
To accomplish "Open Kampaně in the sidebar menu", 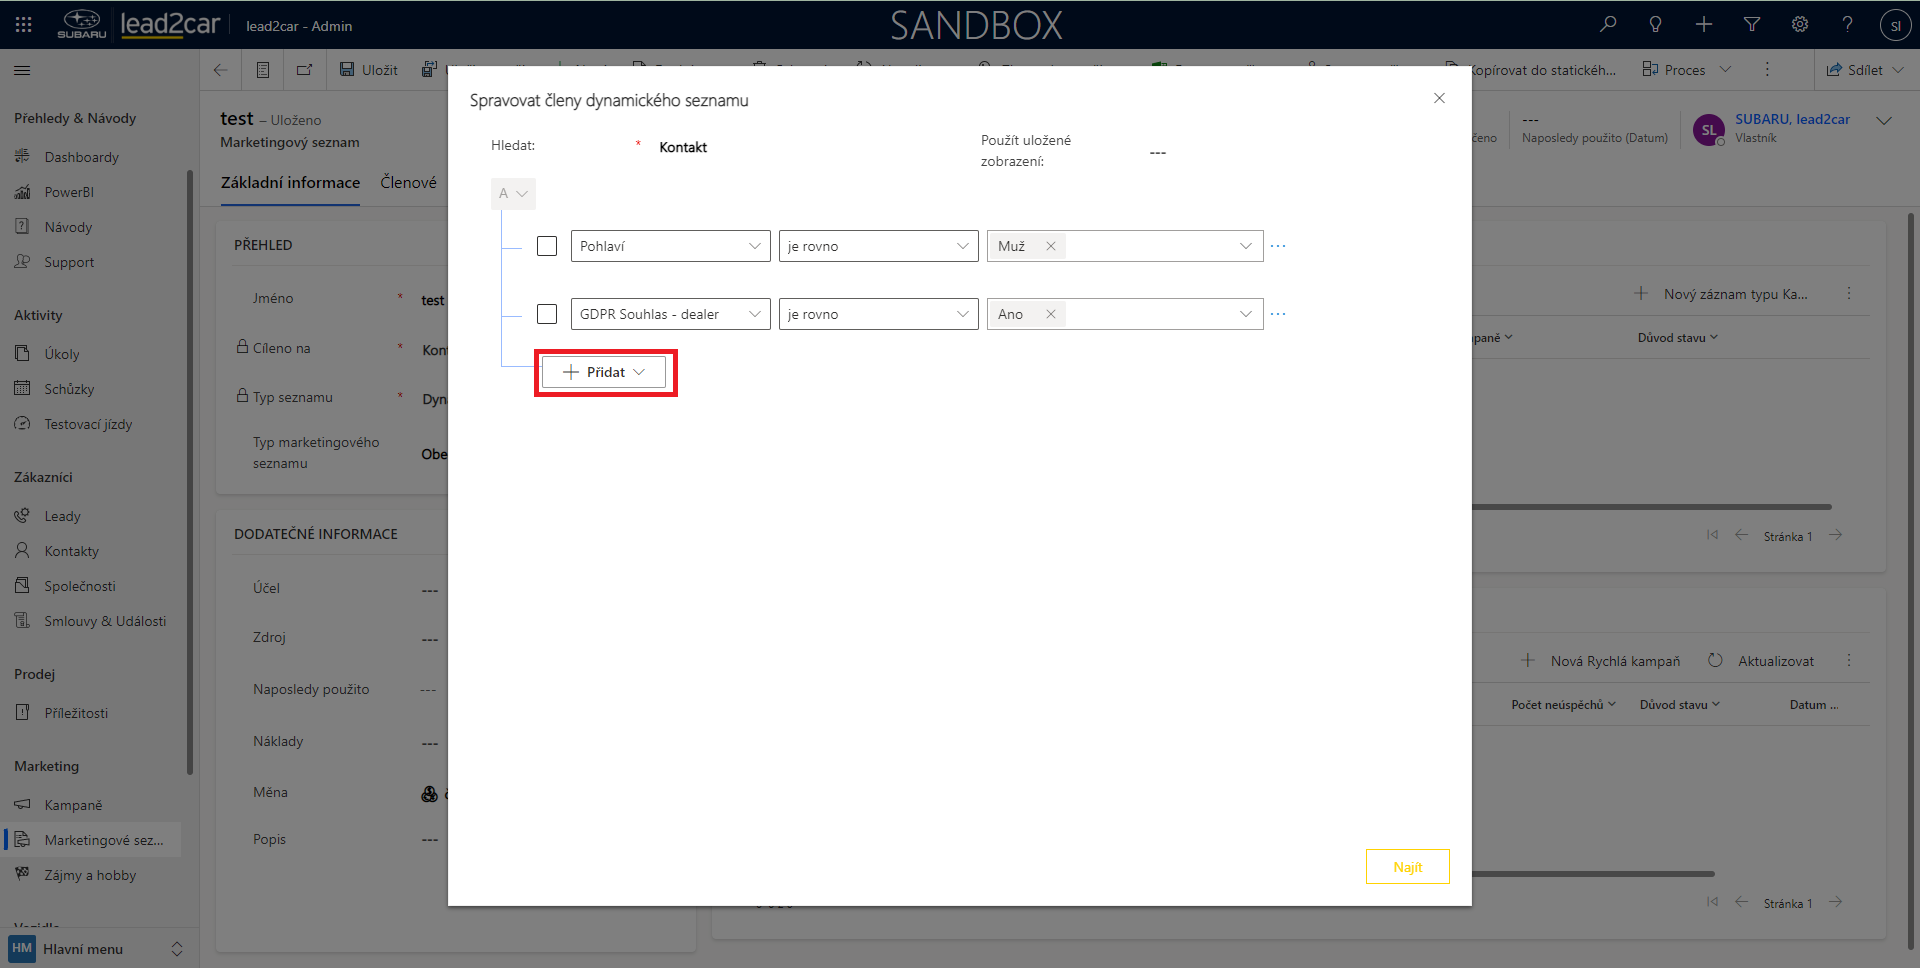I will 73,805.
